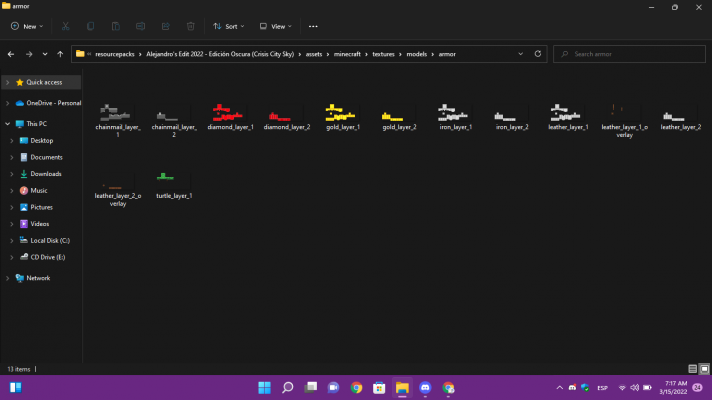Image resolution: width=712 pixels, height=400 pixels.
Task: Open the diamond_layer_1 texture file
Action: [x=231, y=113]
